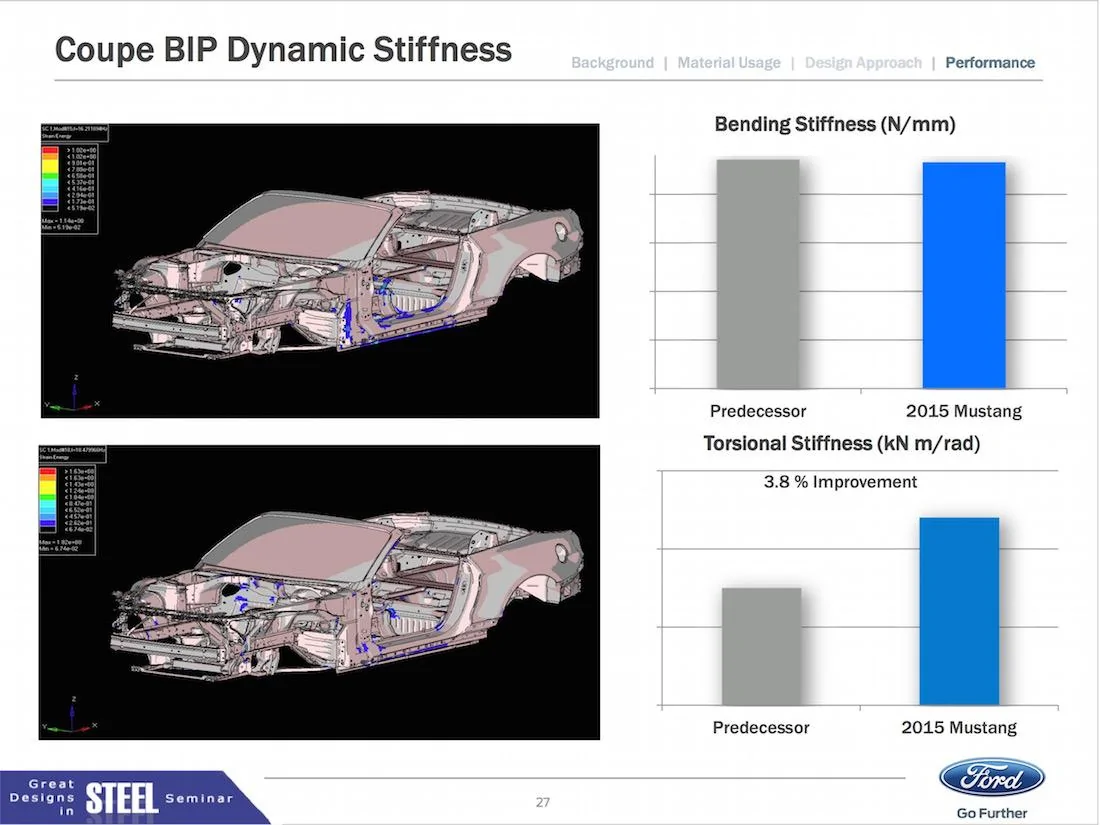Viewport: 1100px width, 825px height.
Task: Select the Performance section tab
Action: tap(990, 63)
